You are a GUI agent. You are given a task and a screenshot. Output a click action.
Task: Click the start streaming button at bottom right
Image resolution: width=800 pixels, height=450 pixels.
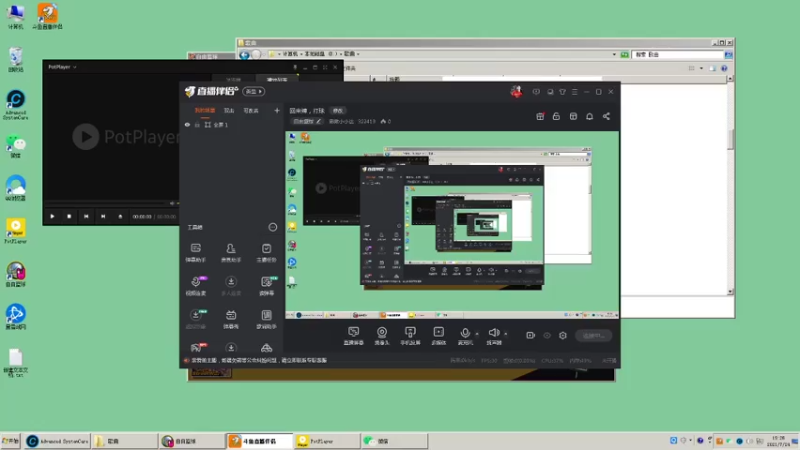click(594, 336)
